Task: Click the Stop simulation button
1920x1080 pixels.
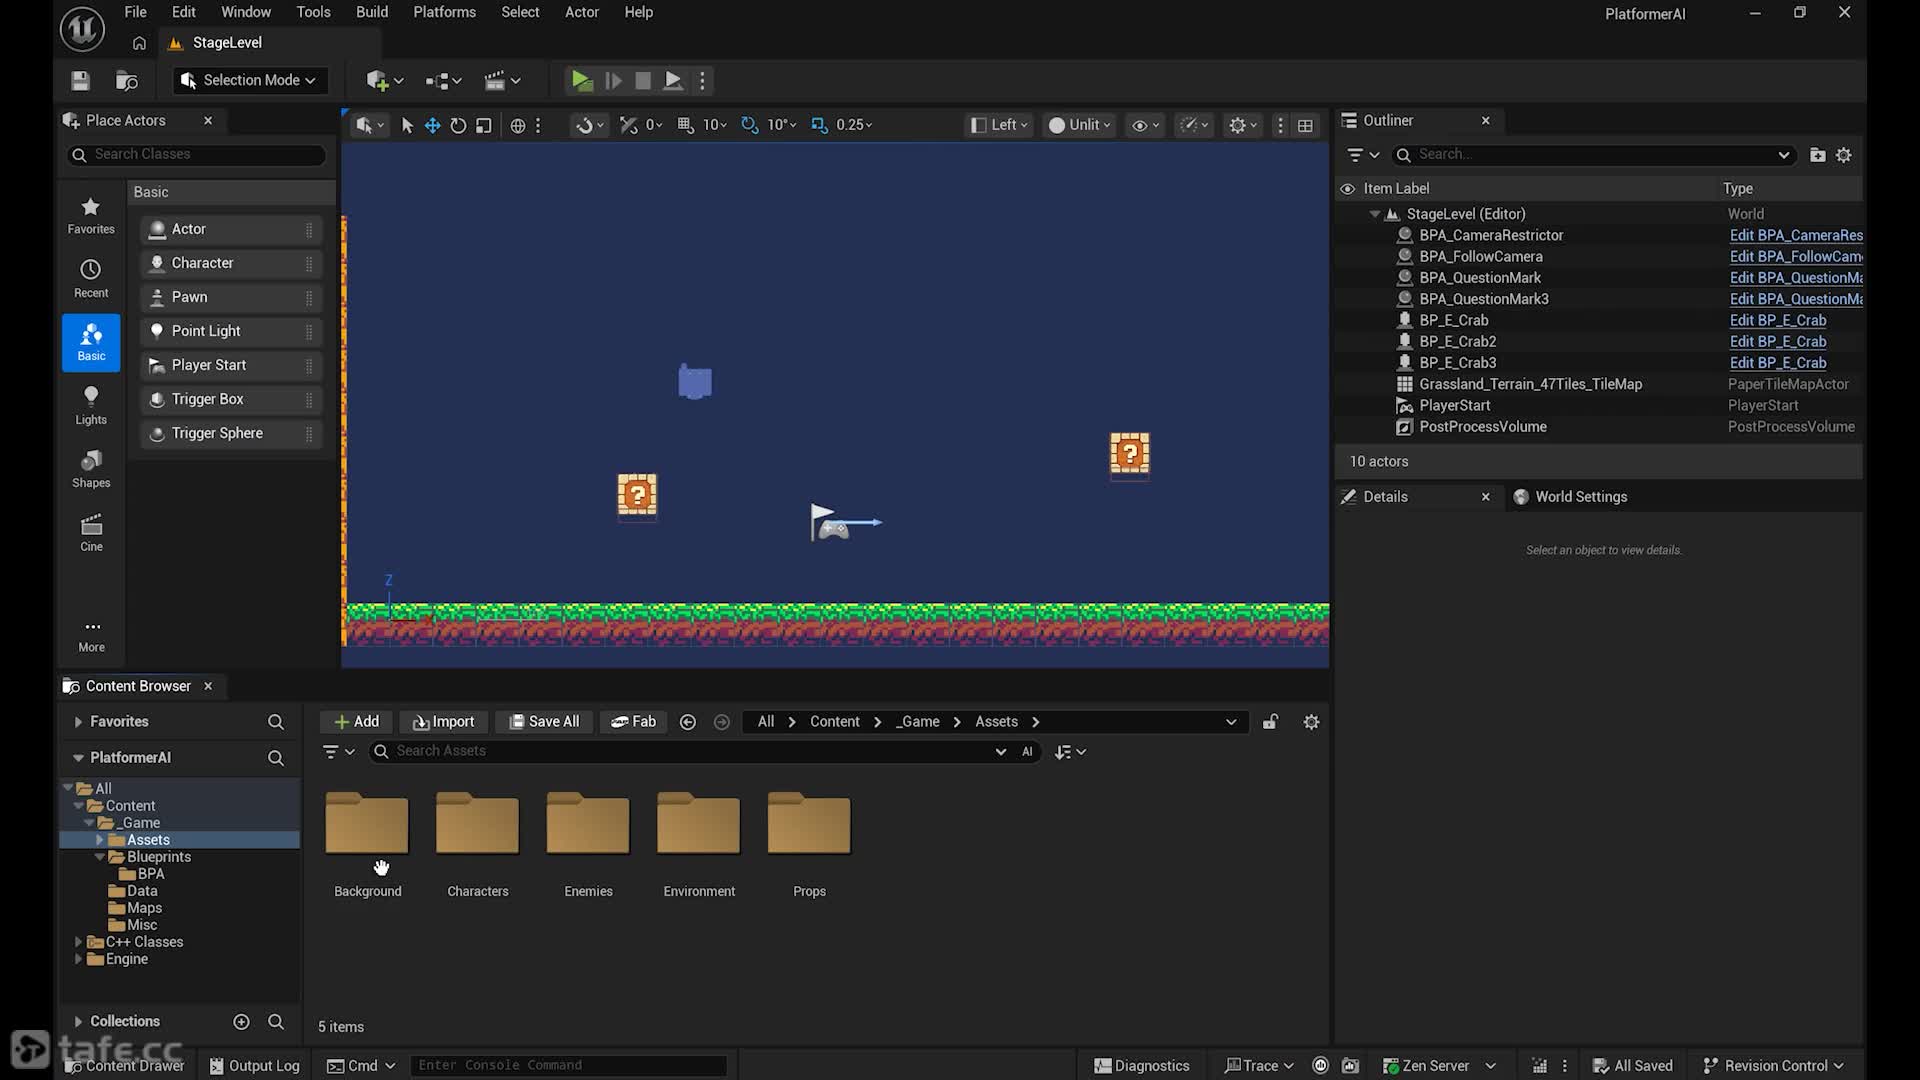Action: point(643,81)
